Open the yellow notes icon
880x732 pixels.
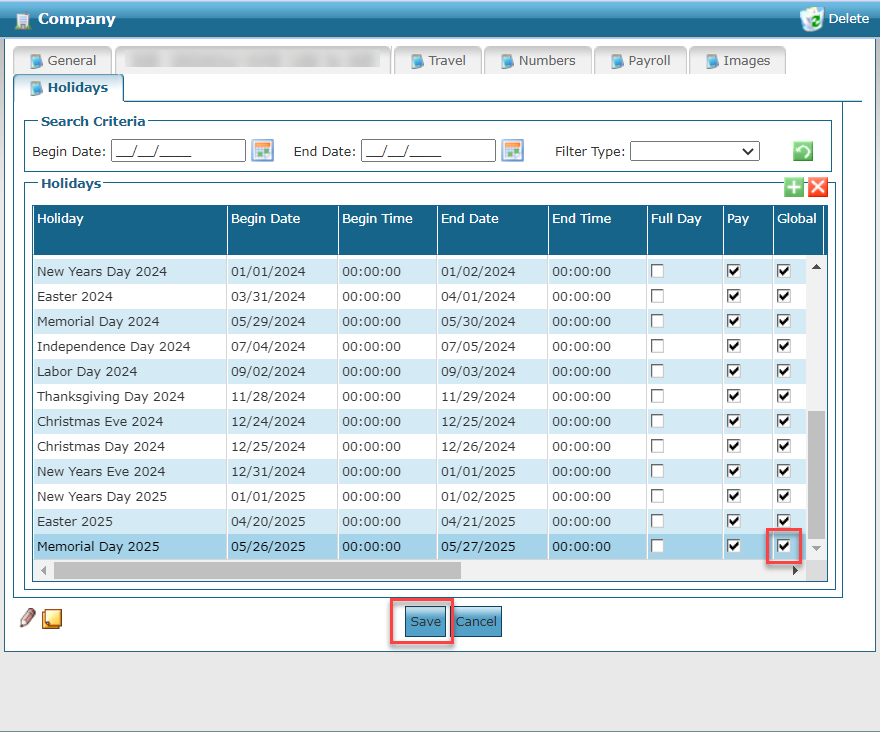52,619
